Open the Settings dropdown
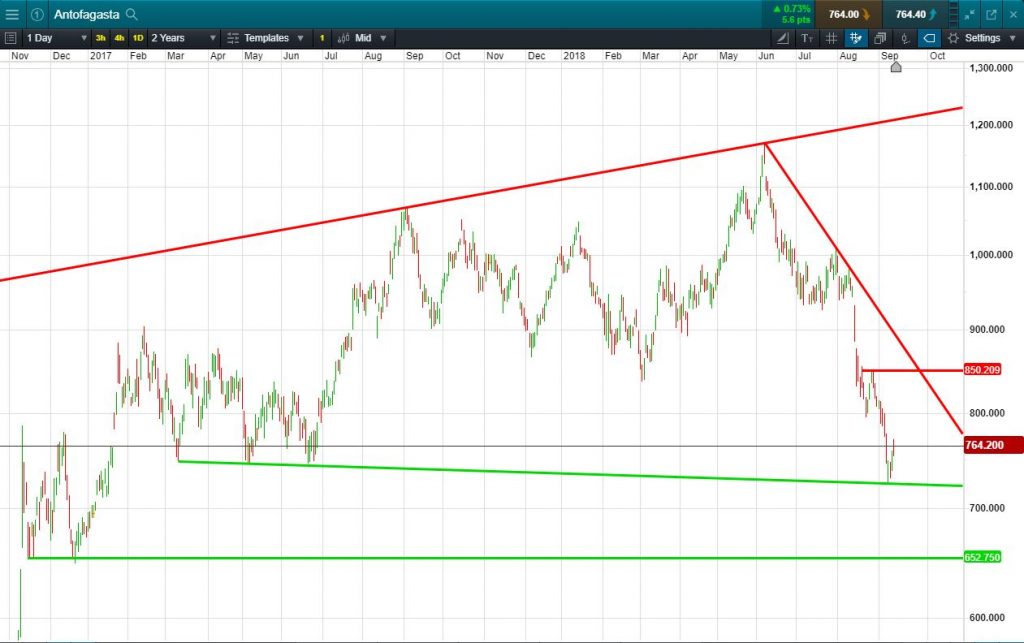Viewport: 1024px width, 643px height. tap(982, 38)
